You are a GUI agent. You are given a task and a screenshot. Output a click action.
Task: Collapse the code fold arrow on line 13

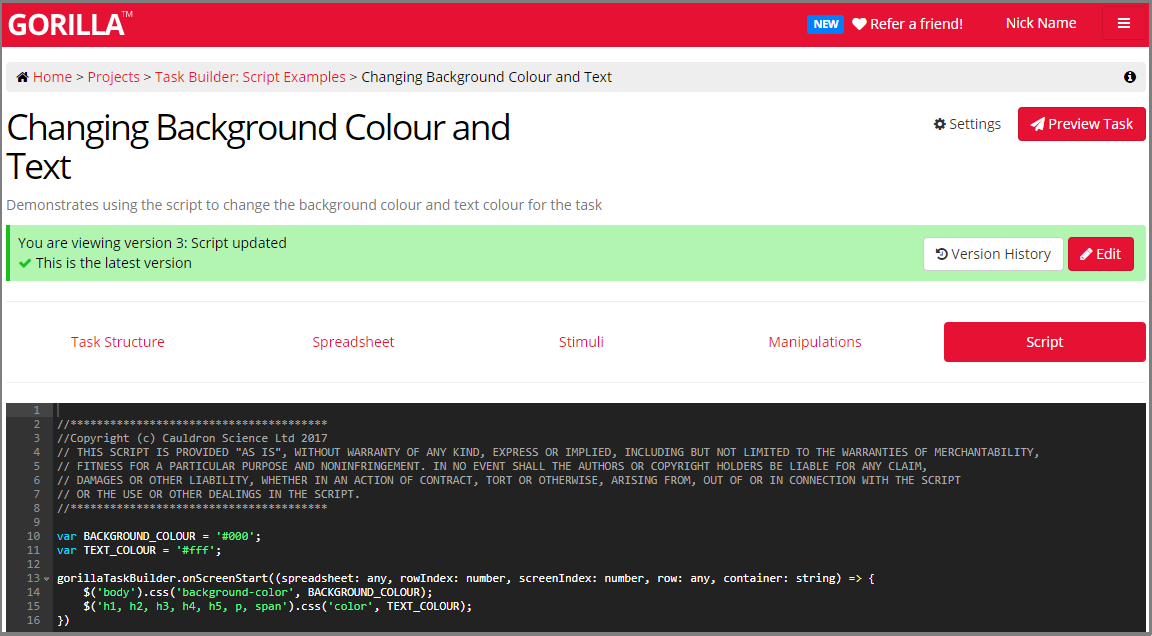click(47, 579)
